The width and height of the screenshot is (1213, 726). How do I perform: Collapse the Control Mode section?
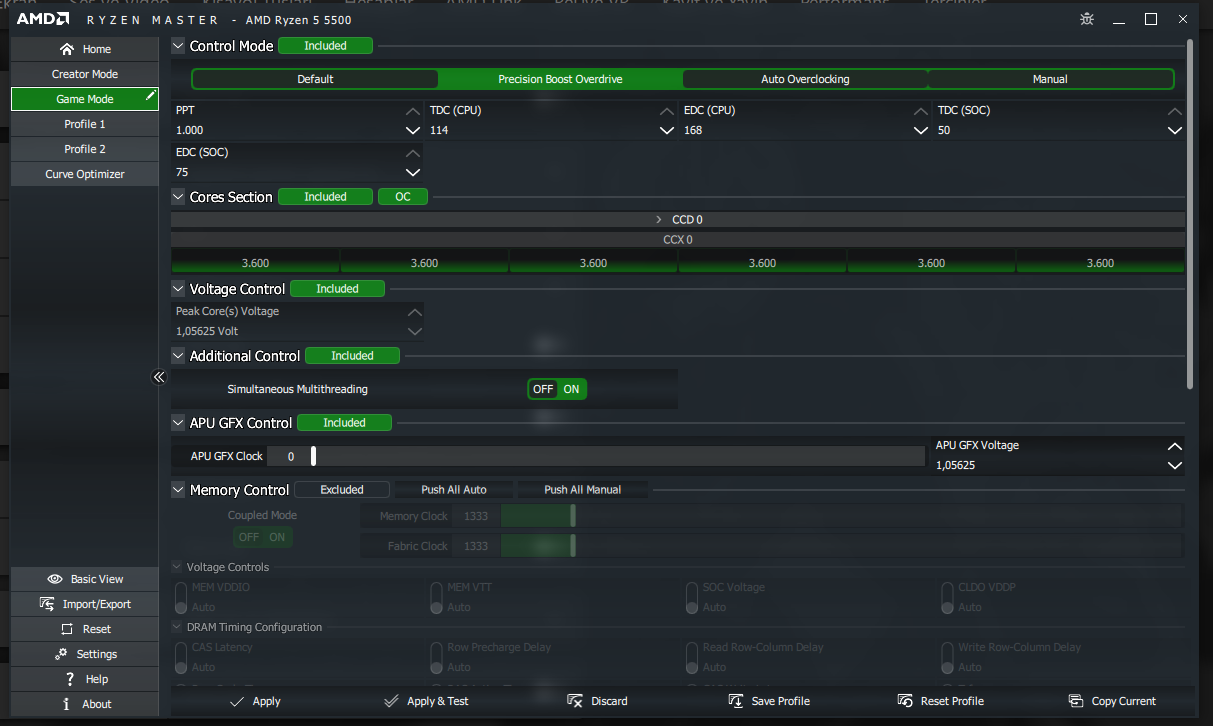tap(178, 46)
